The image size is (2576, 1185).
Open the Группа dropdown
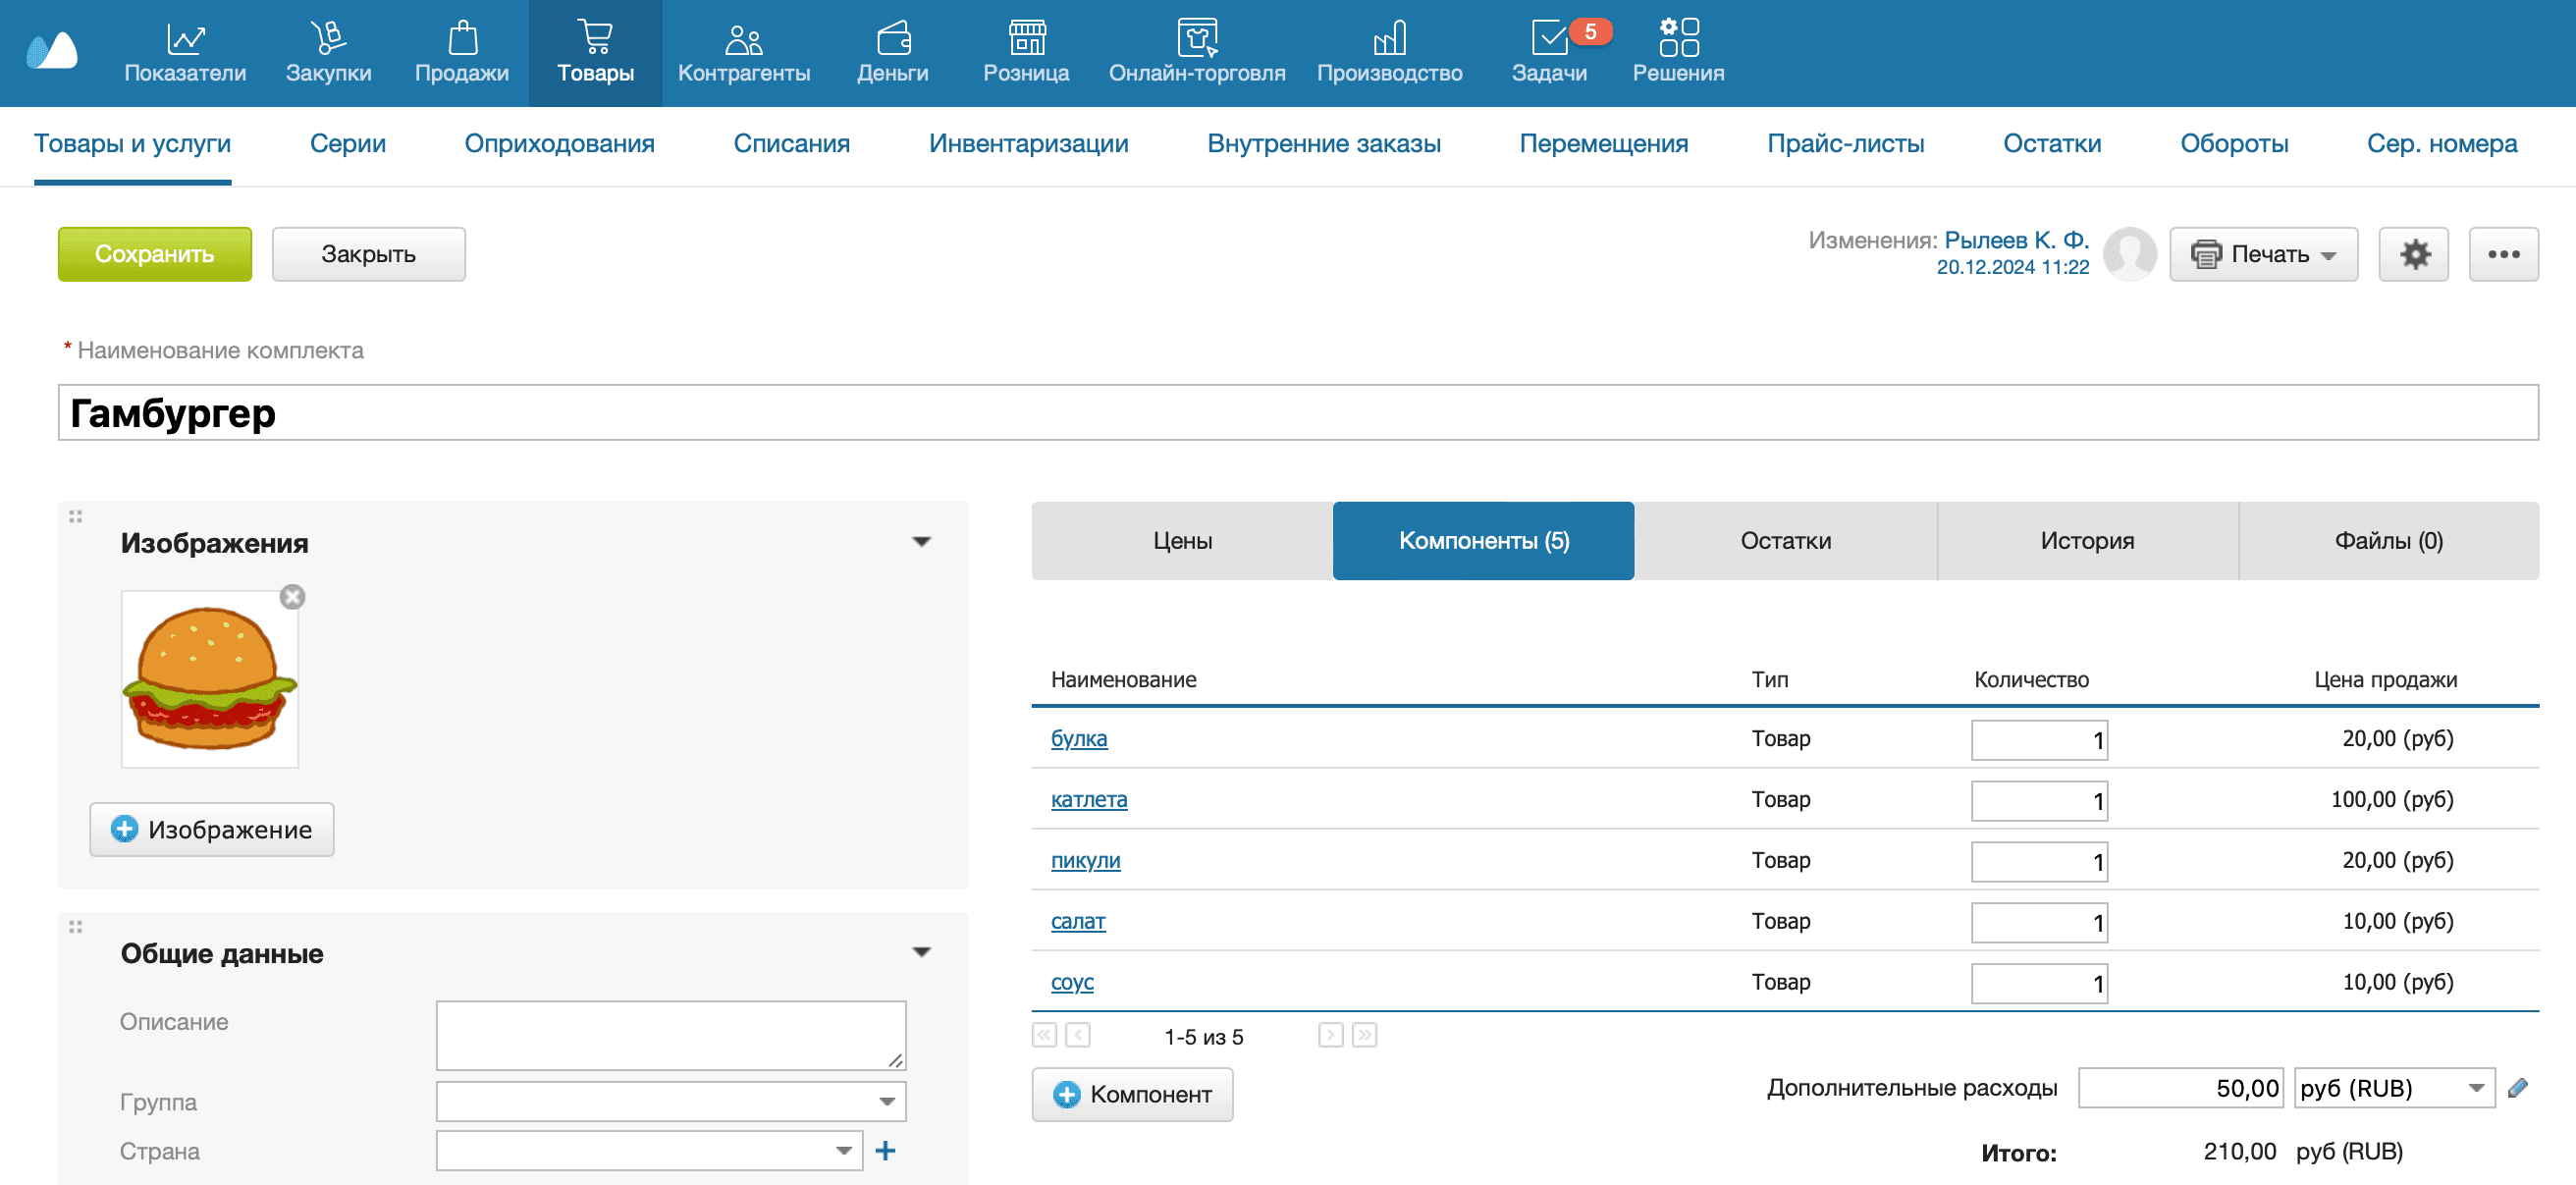tap(671, 1101)
